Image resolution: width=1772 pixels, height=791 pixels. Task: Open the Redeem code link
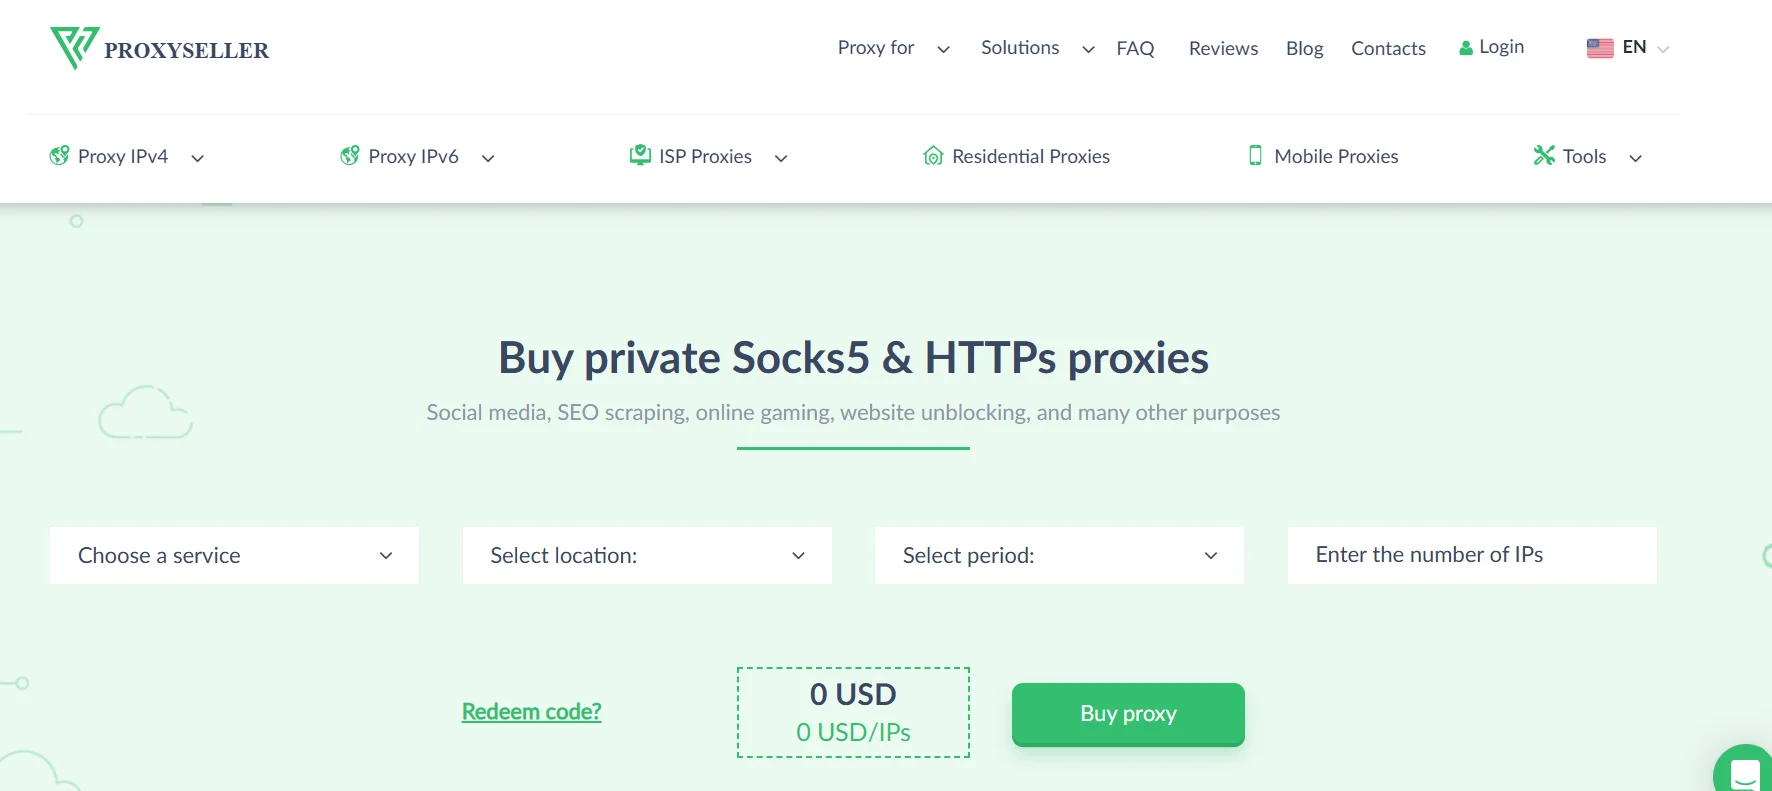(x=531, y=711)
